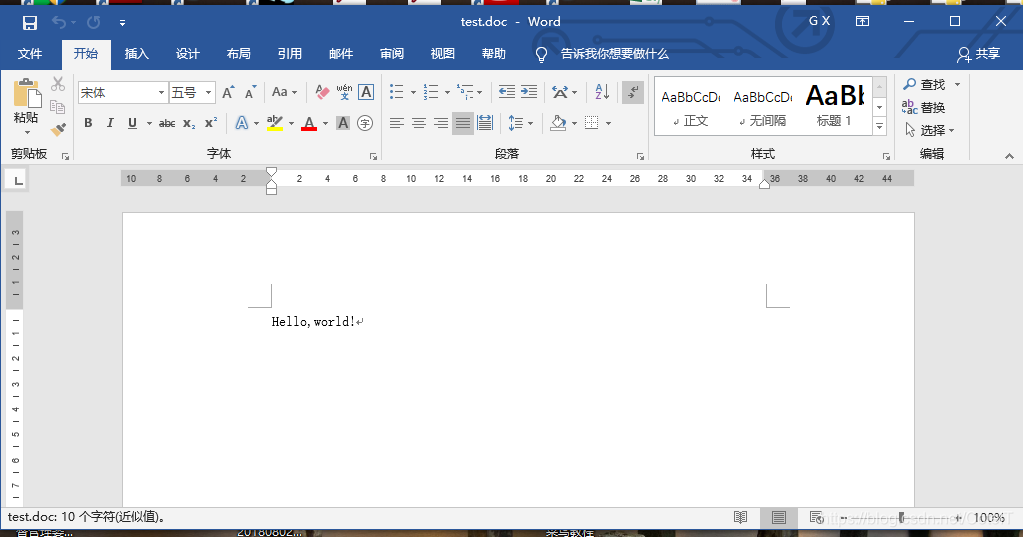Screen dimensions: 1023x537
Task: Click the Redo icon in quick access toolbar
Action: click(x=94, y=23)
